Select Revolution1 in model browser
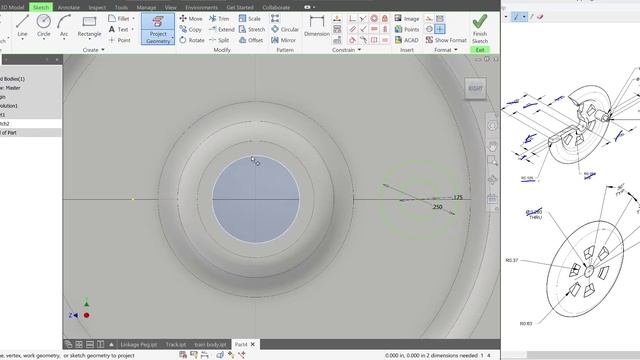Image resolution: width=640 pixels, height=360 pixels. pyautogui.click(x=9, y=106)
